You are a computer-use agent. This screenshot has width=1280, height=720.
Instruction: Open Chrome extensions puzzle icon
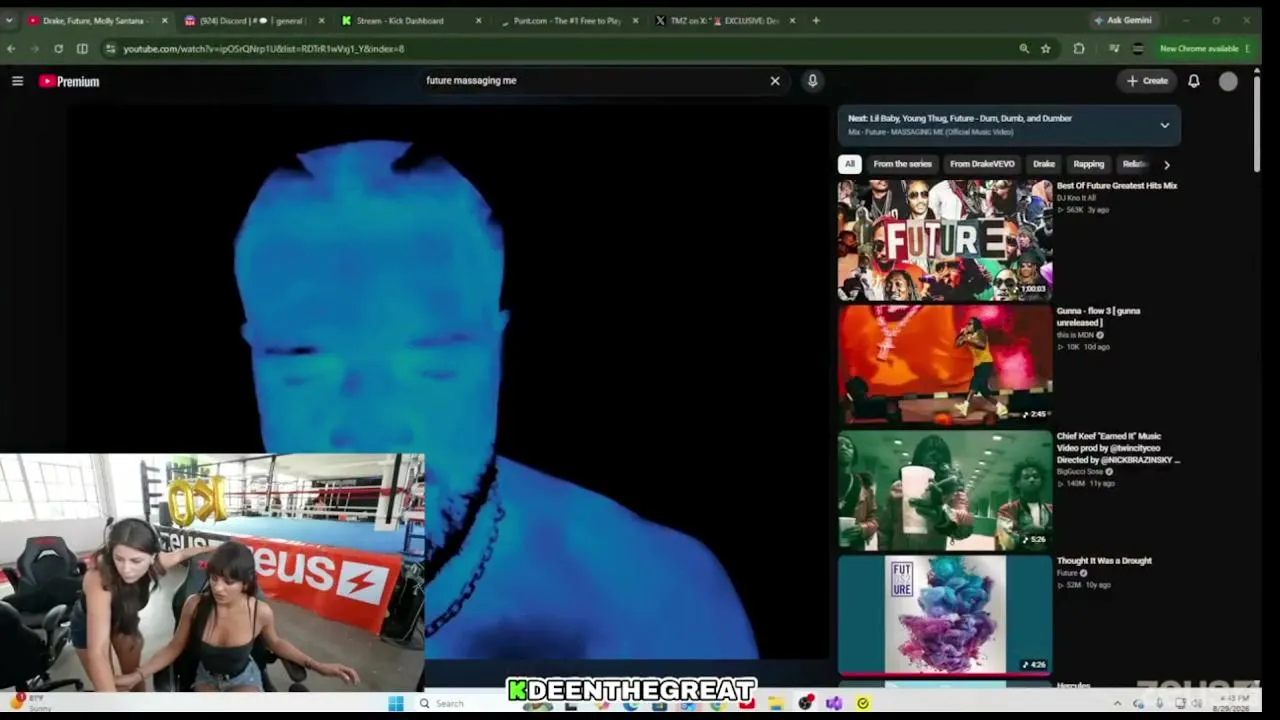[x=1079, y=48]
